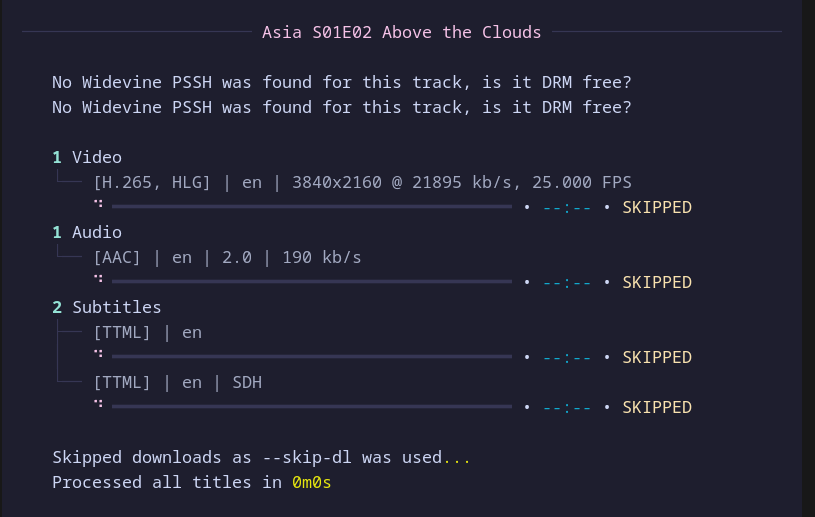The width and height of the screenshot is (815, 517).
Task: Click the Audio track's SKIPPED status
Action: click(657, 282)
